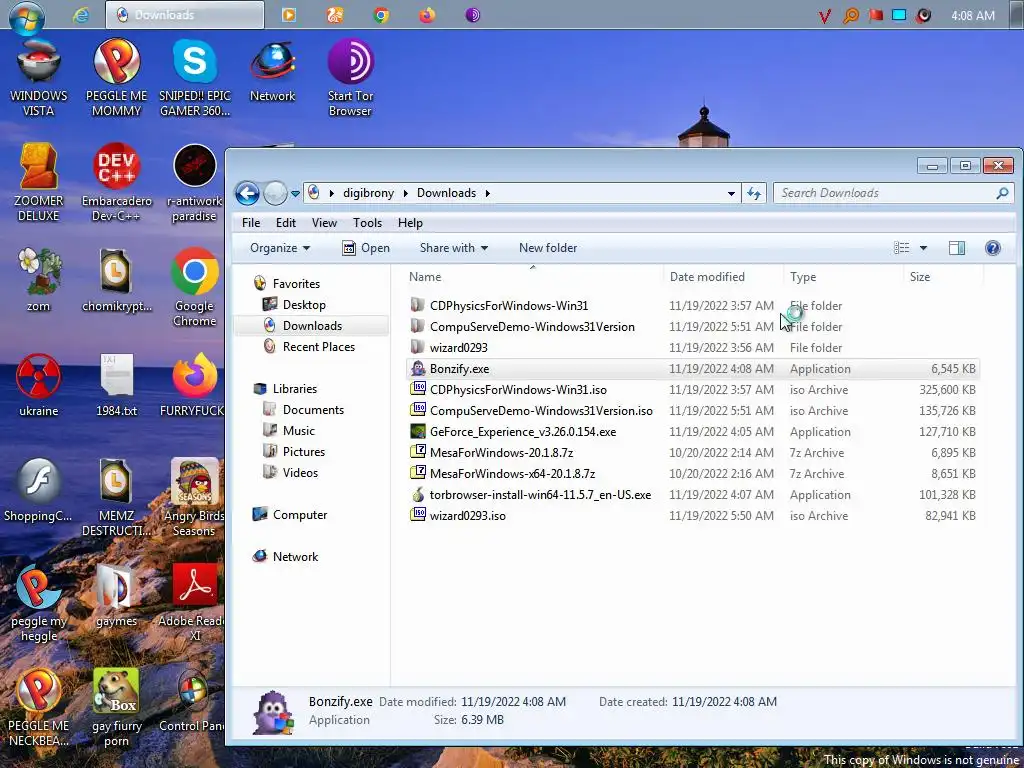
Task: Open the change view options dropdown arrow
Action: click(x=923, y=248)
